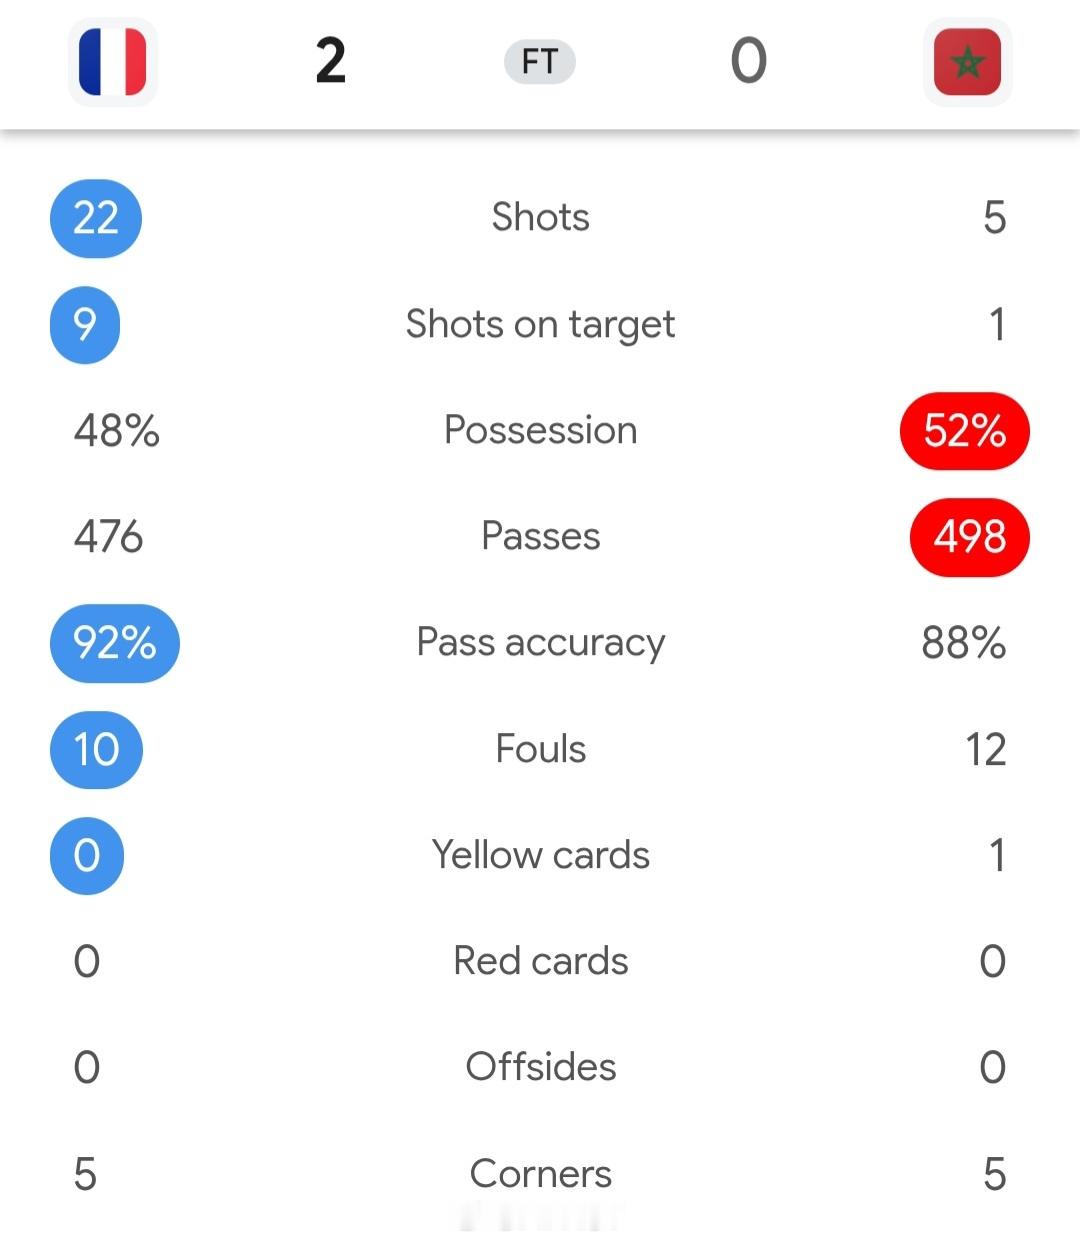Select the Offsides stat label

(x=540, y=1067)
